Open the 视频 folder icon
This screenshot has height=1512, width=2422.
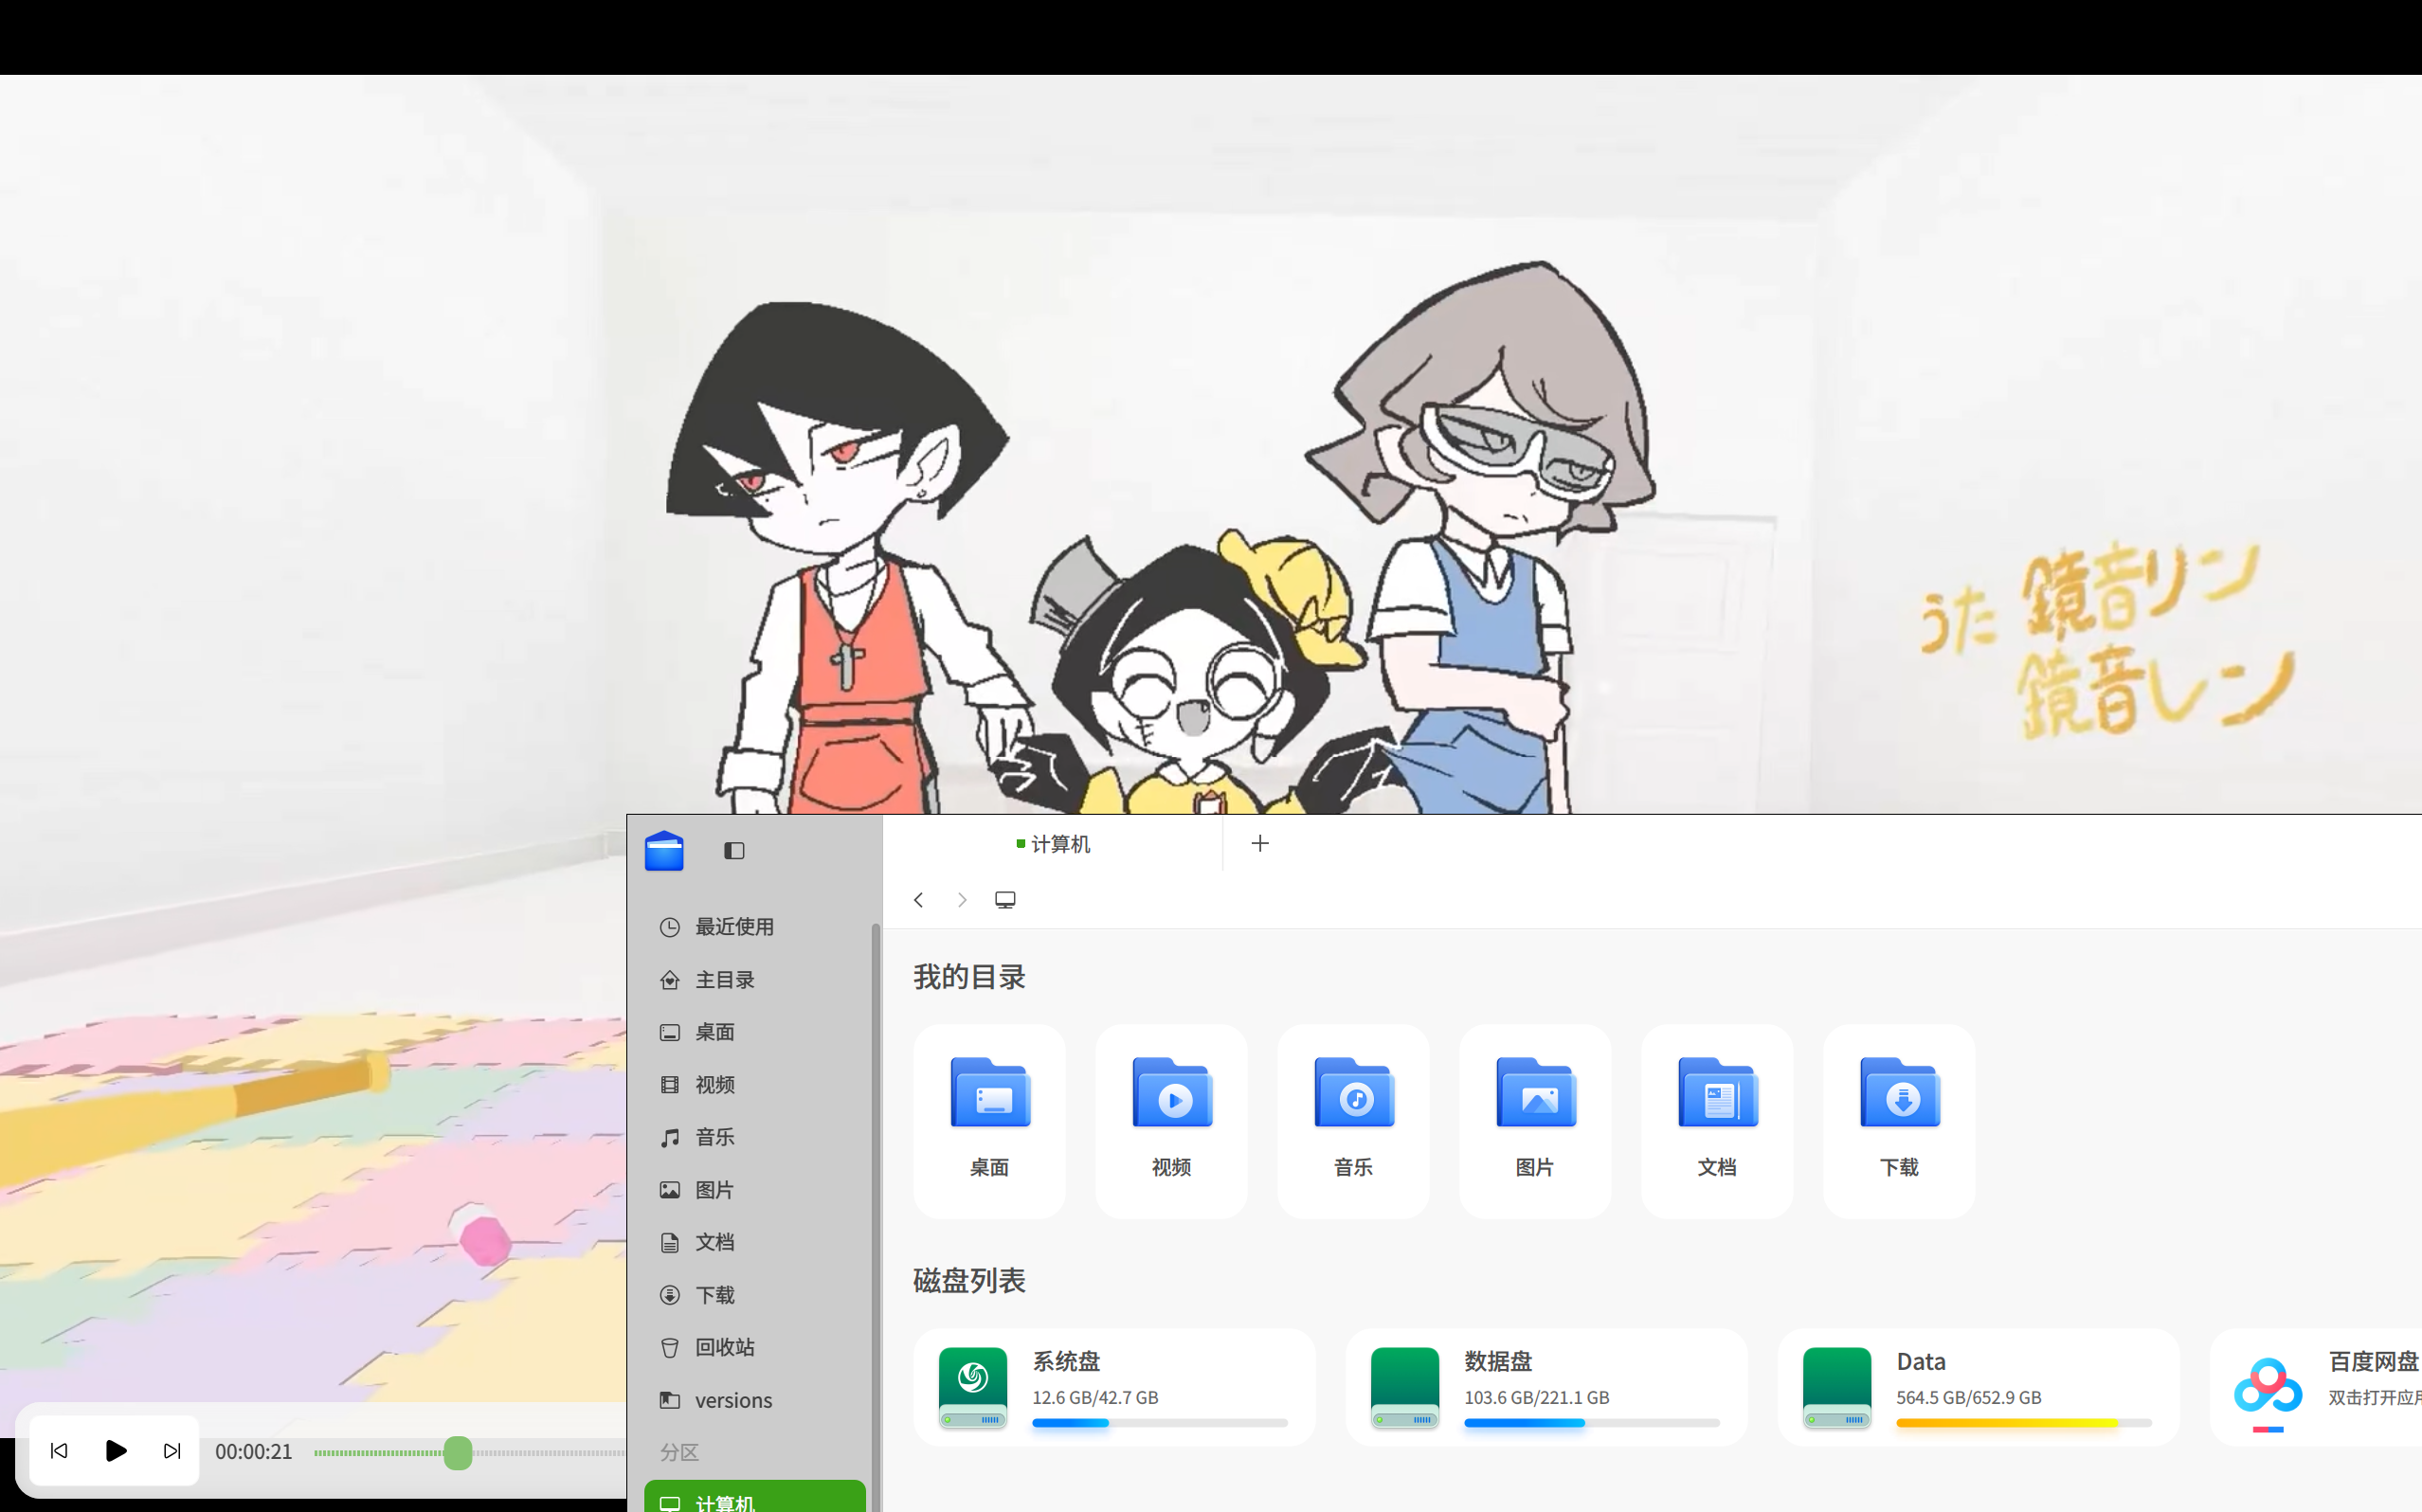tap(1171, 1121)
